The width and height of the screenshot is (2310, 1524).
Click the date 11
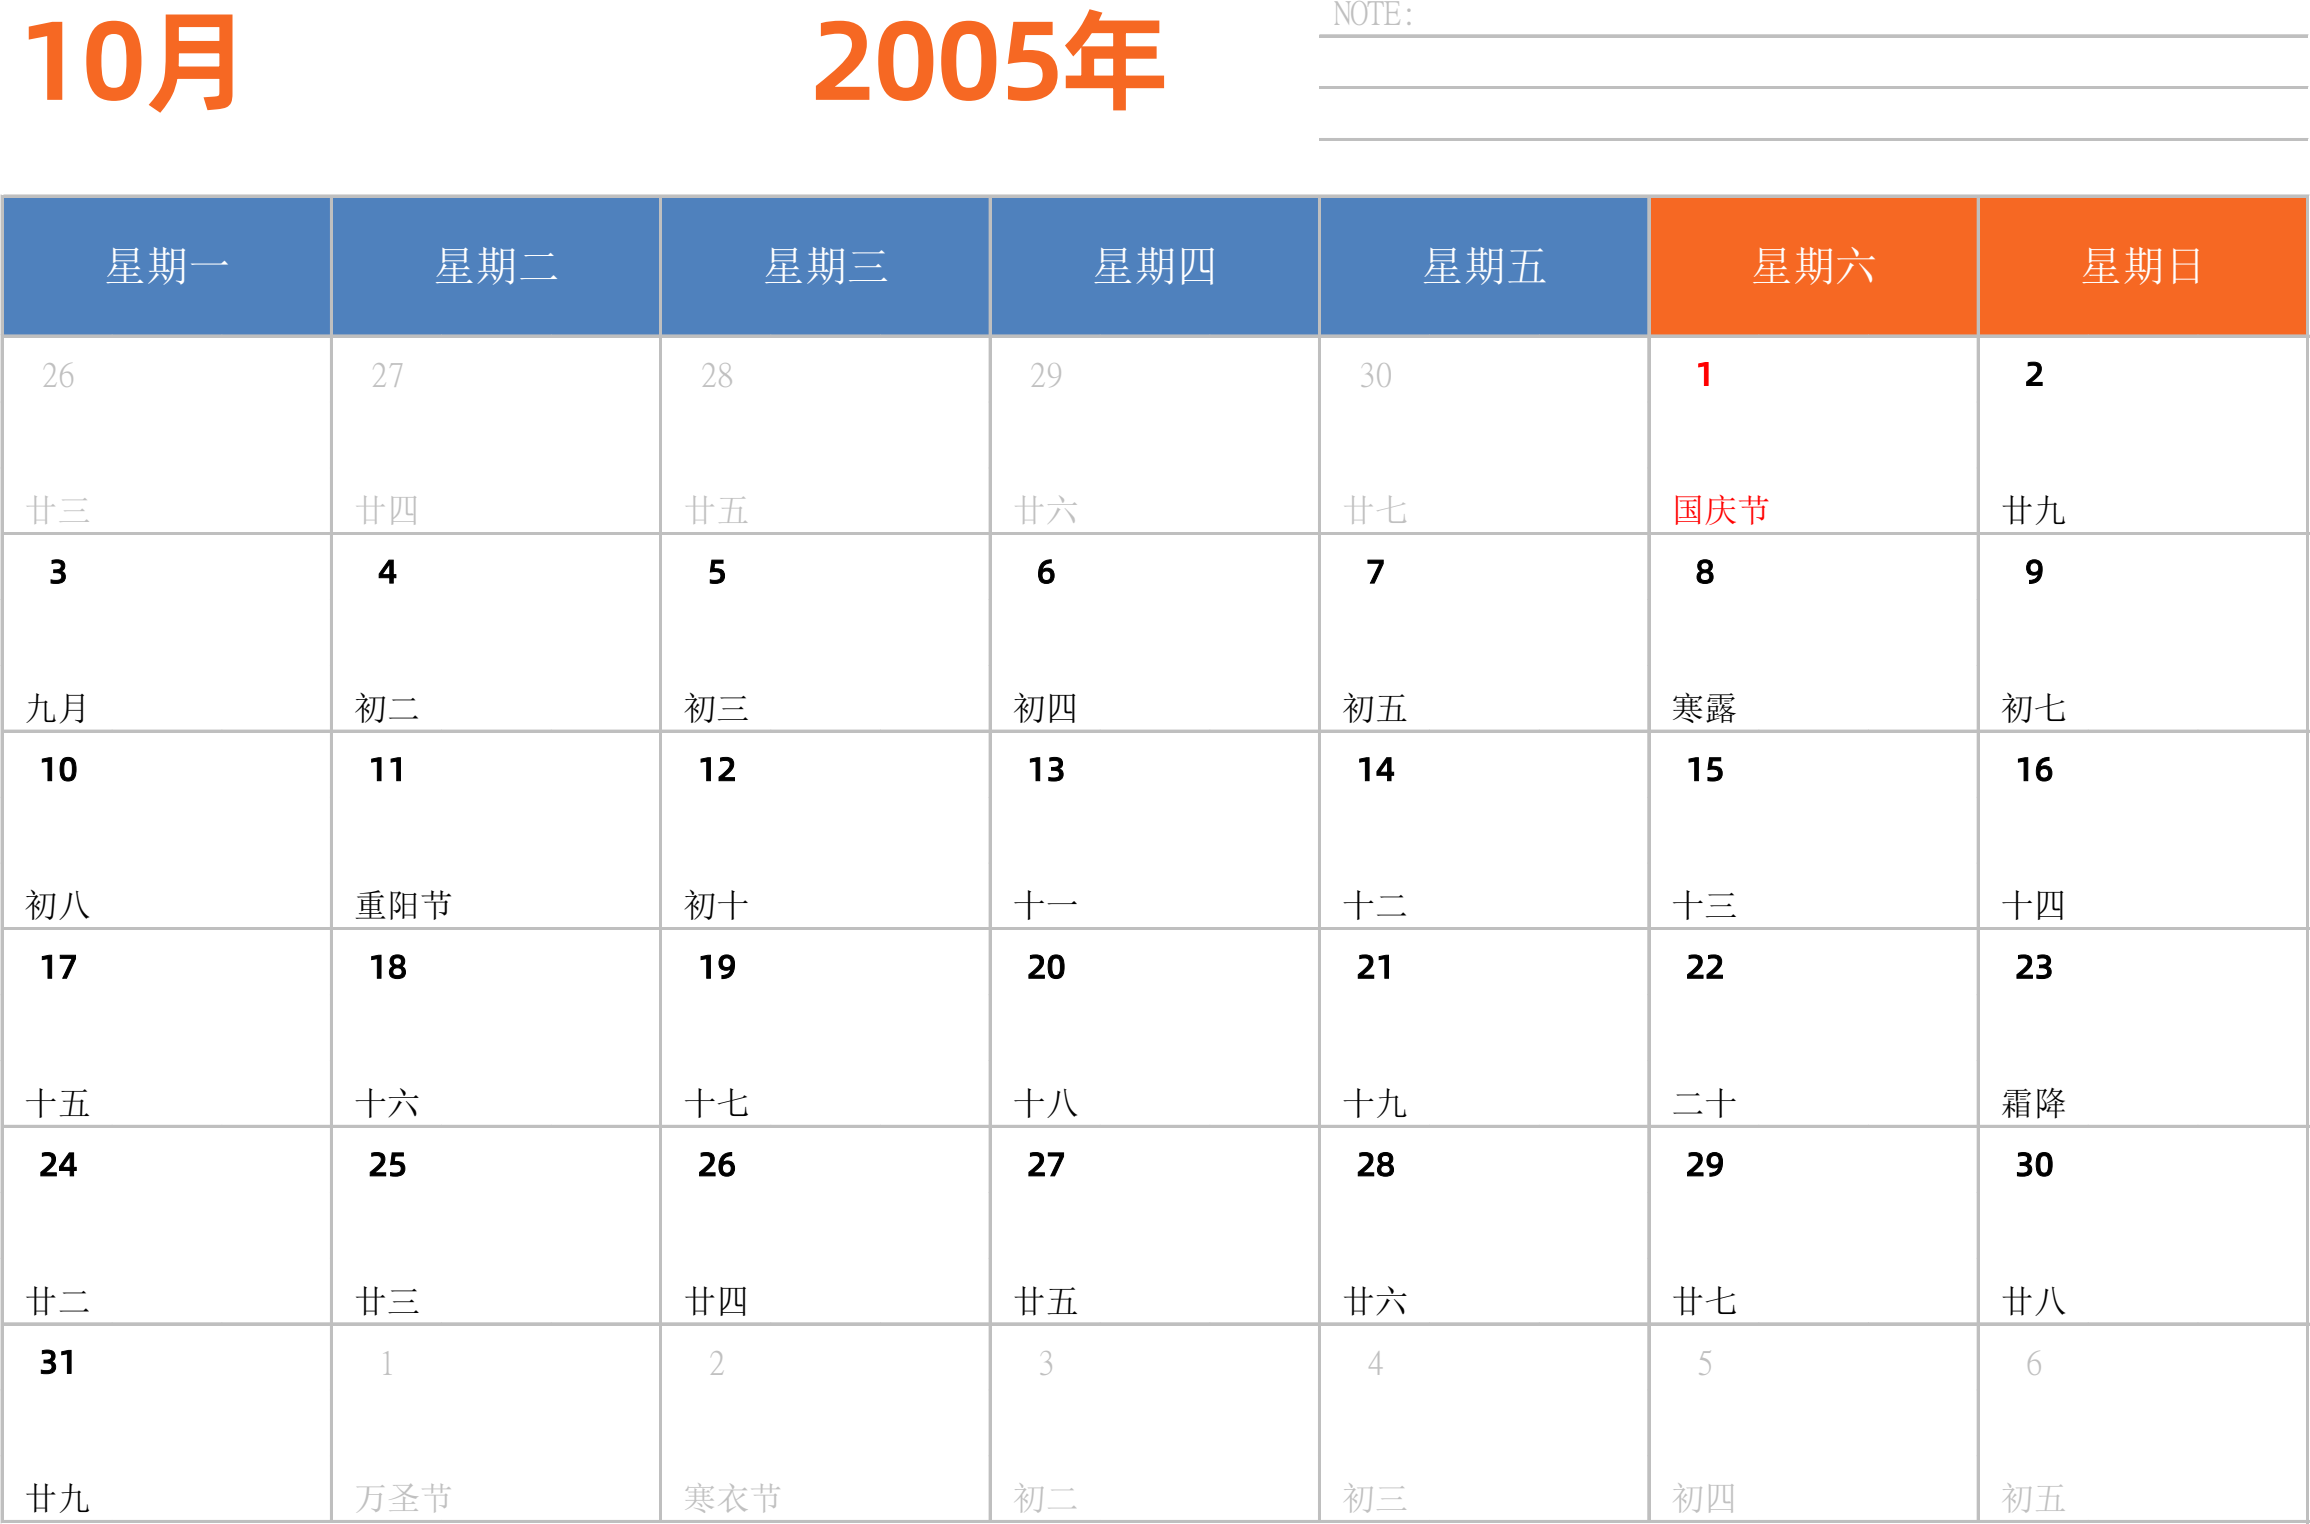387,770
